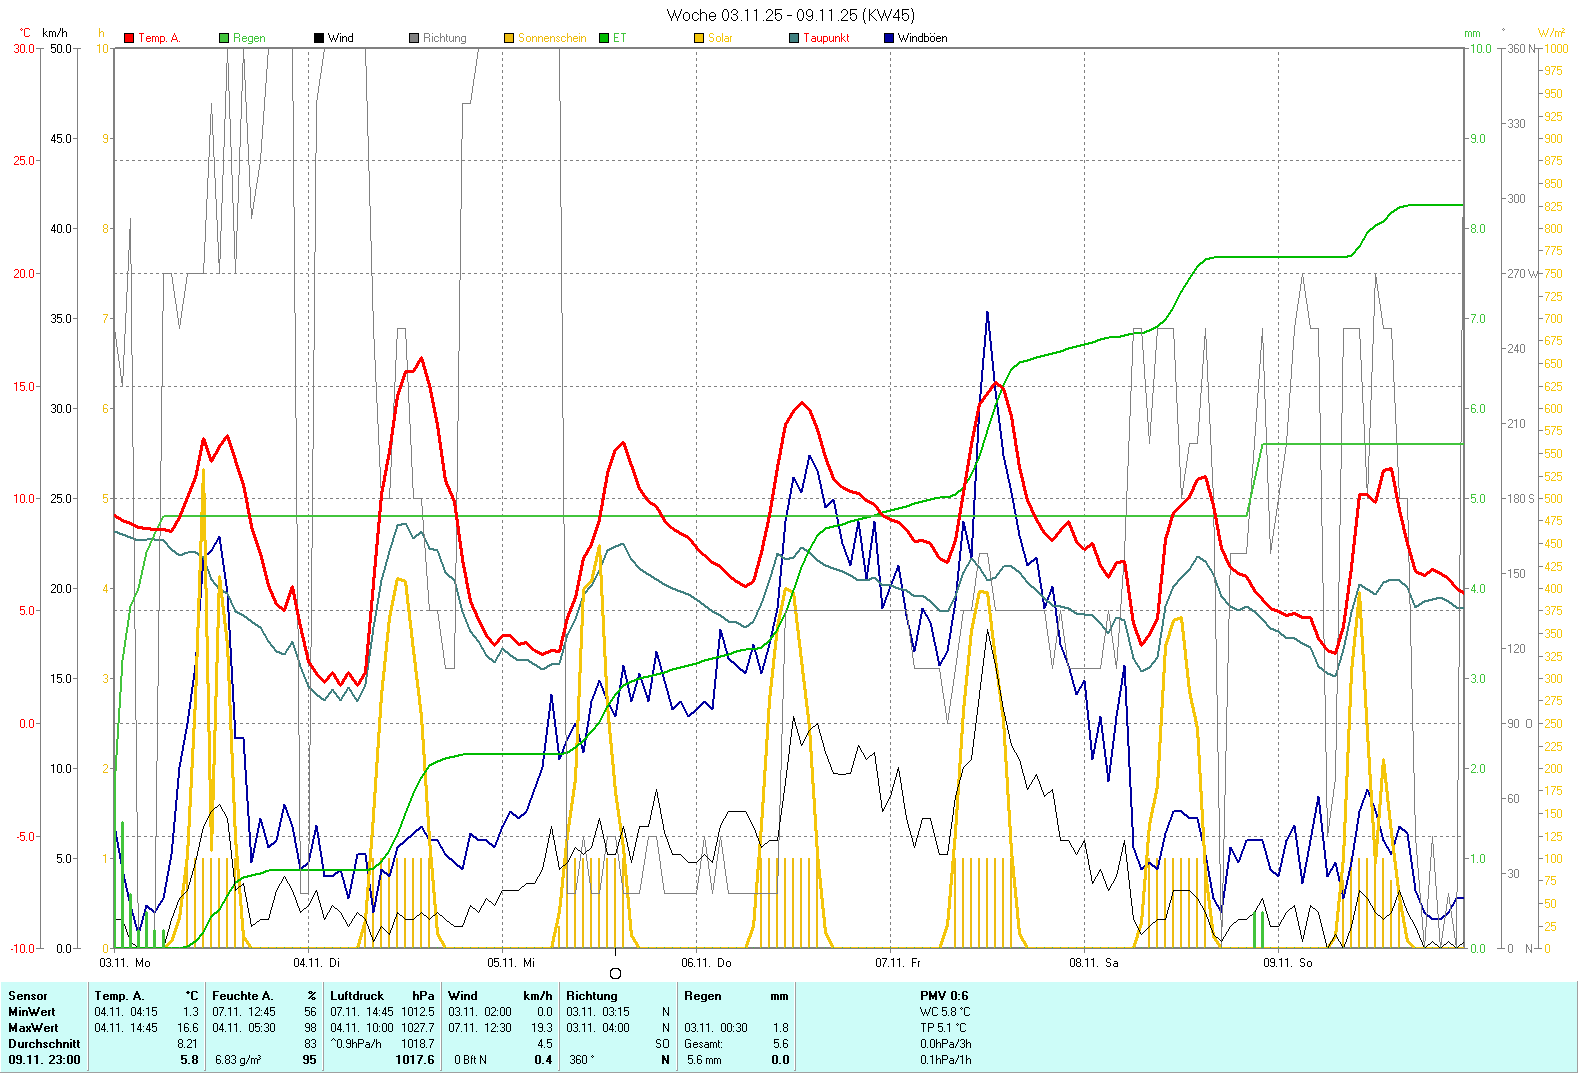Select the 07.11. Fr day label
Viewport: 1578px width, 1073px height.
[898, 963]
